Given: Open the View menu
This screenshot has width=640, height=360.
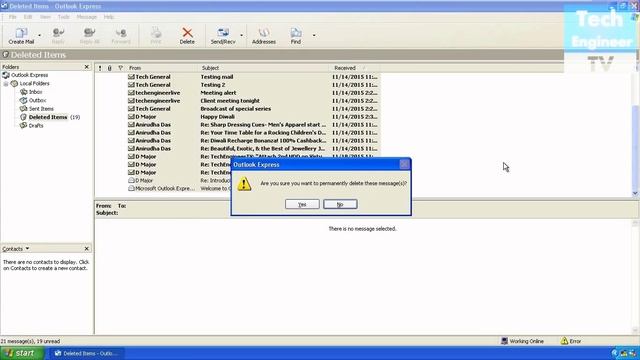Looking at the screenshot, I should (45, 17).
